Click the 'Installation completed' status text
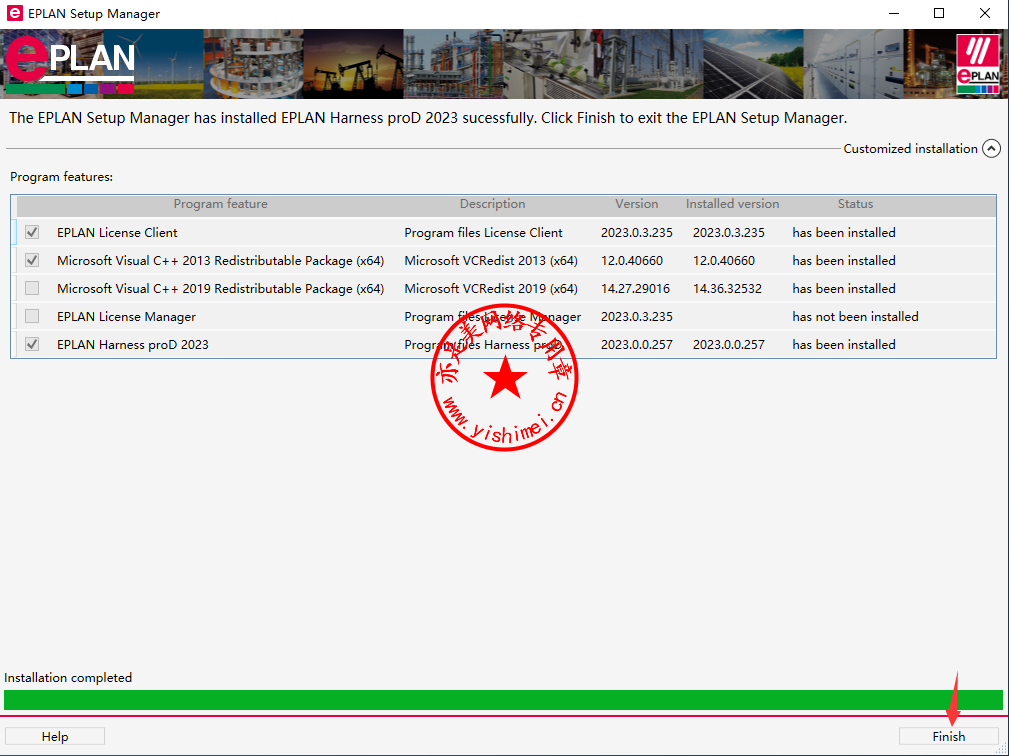The image size is (1009, 756). pos(68,678)
